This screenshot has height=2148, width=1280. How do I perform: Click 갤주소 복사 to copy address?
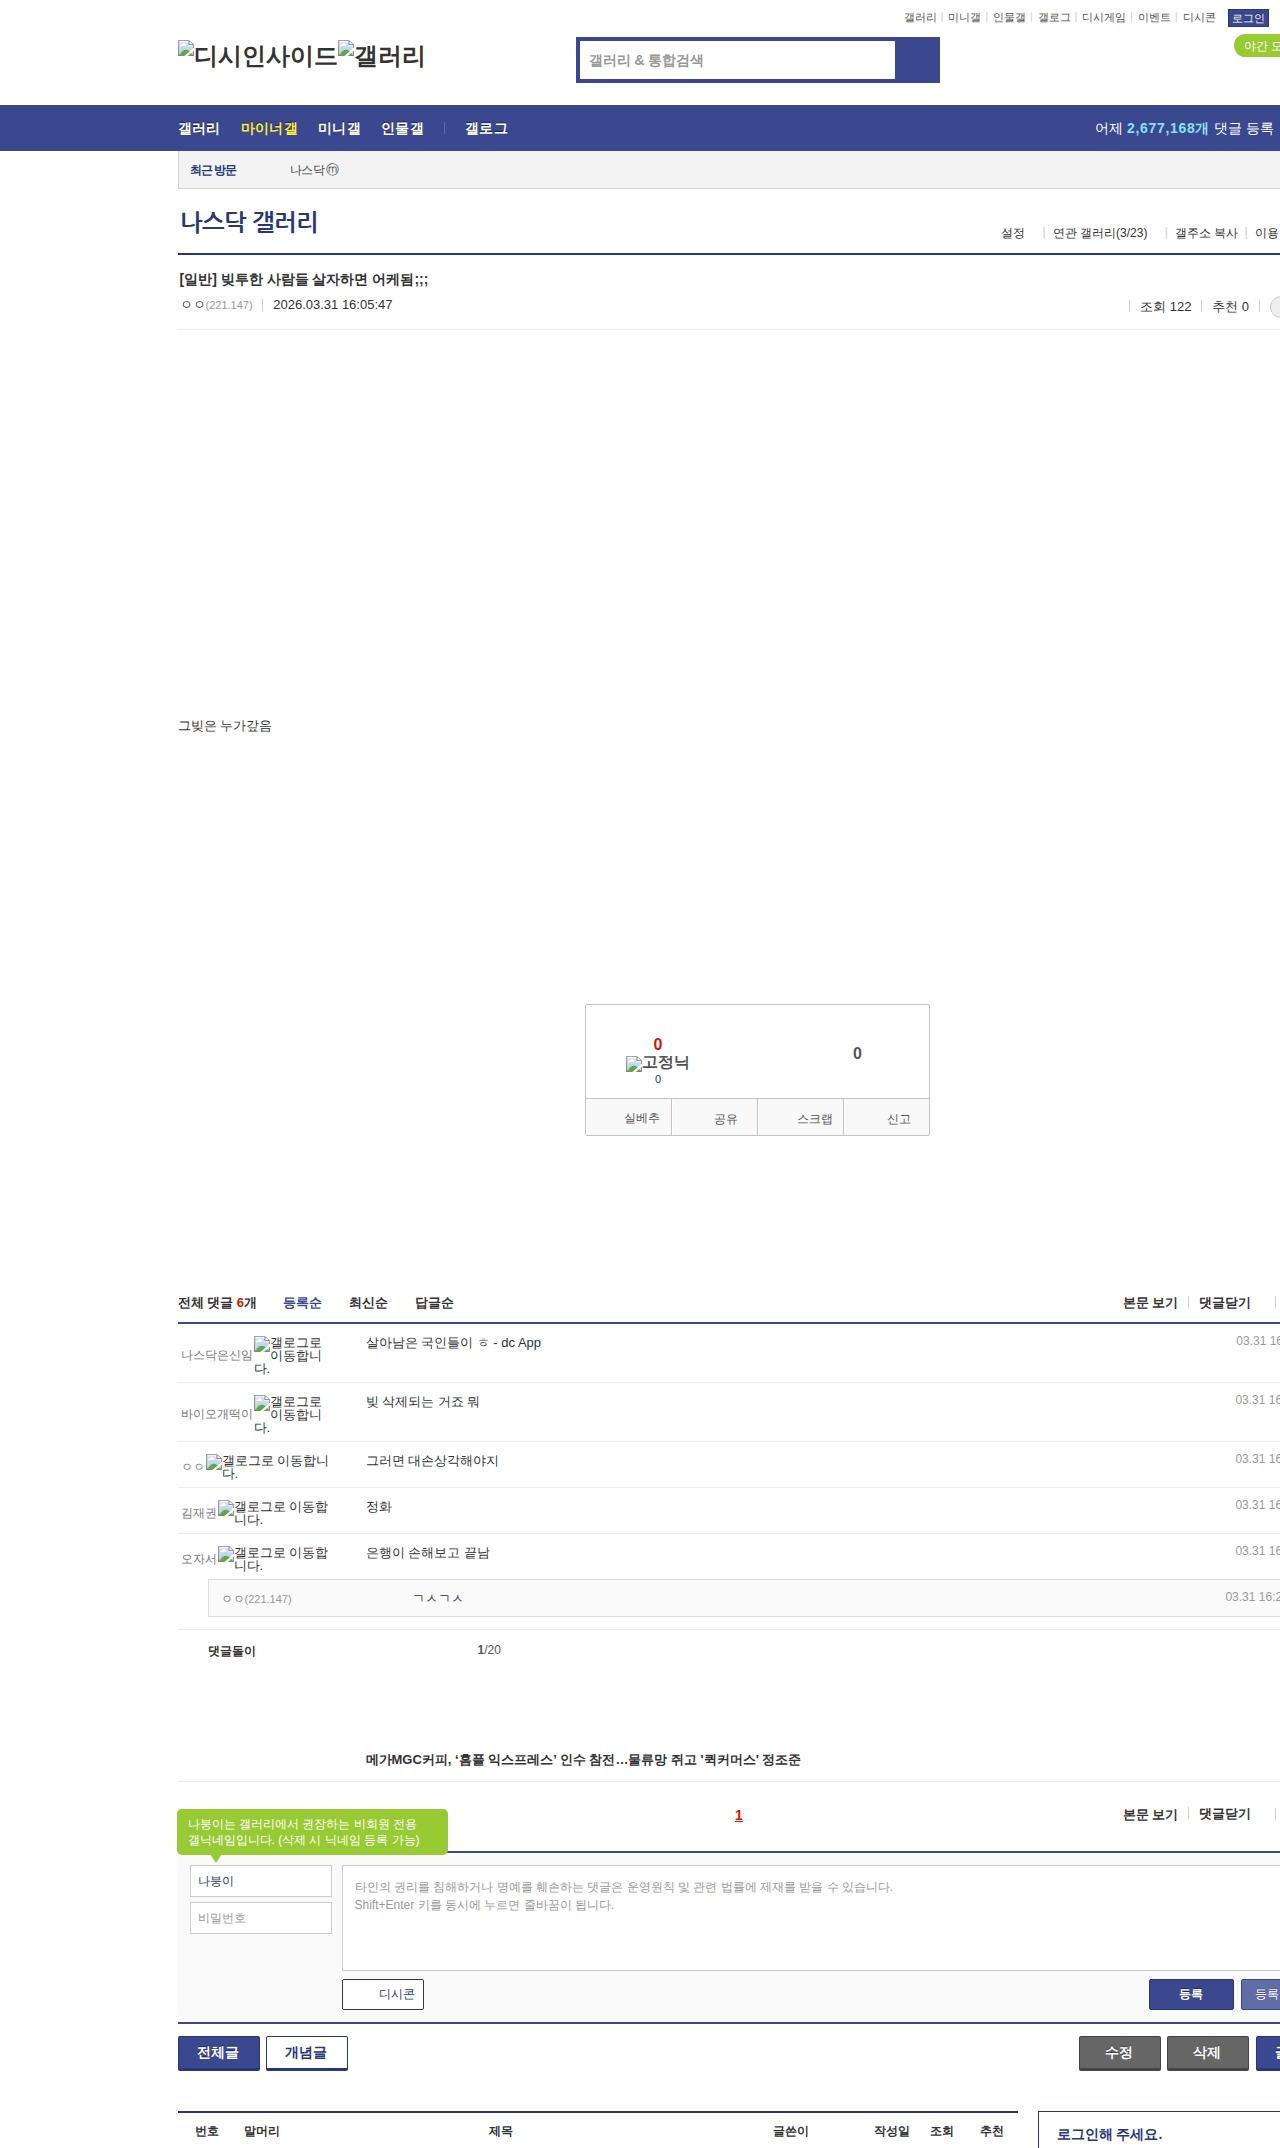[1206, 233]
